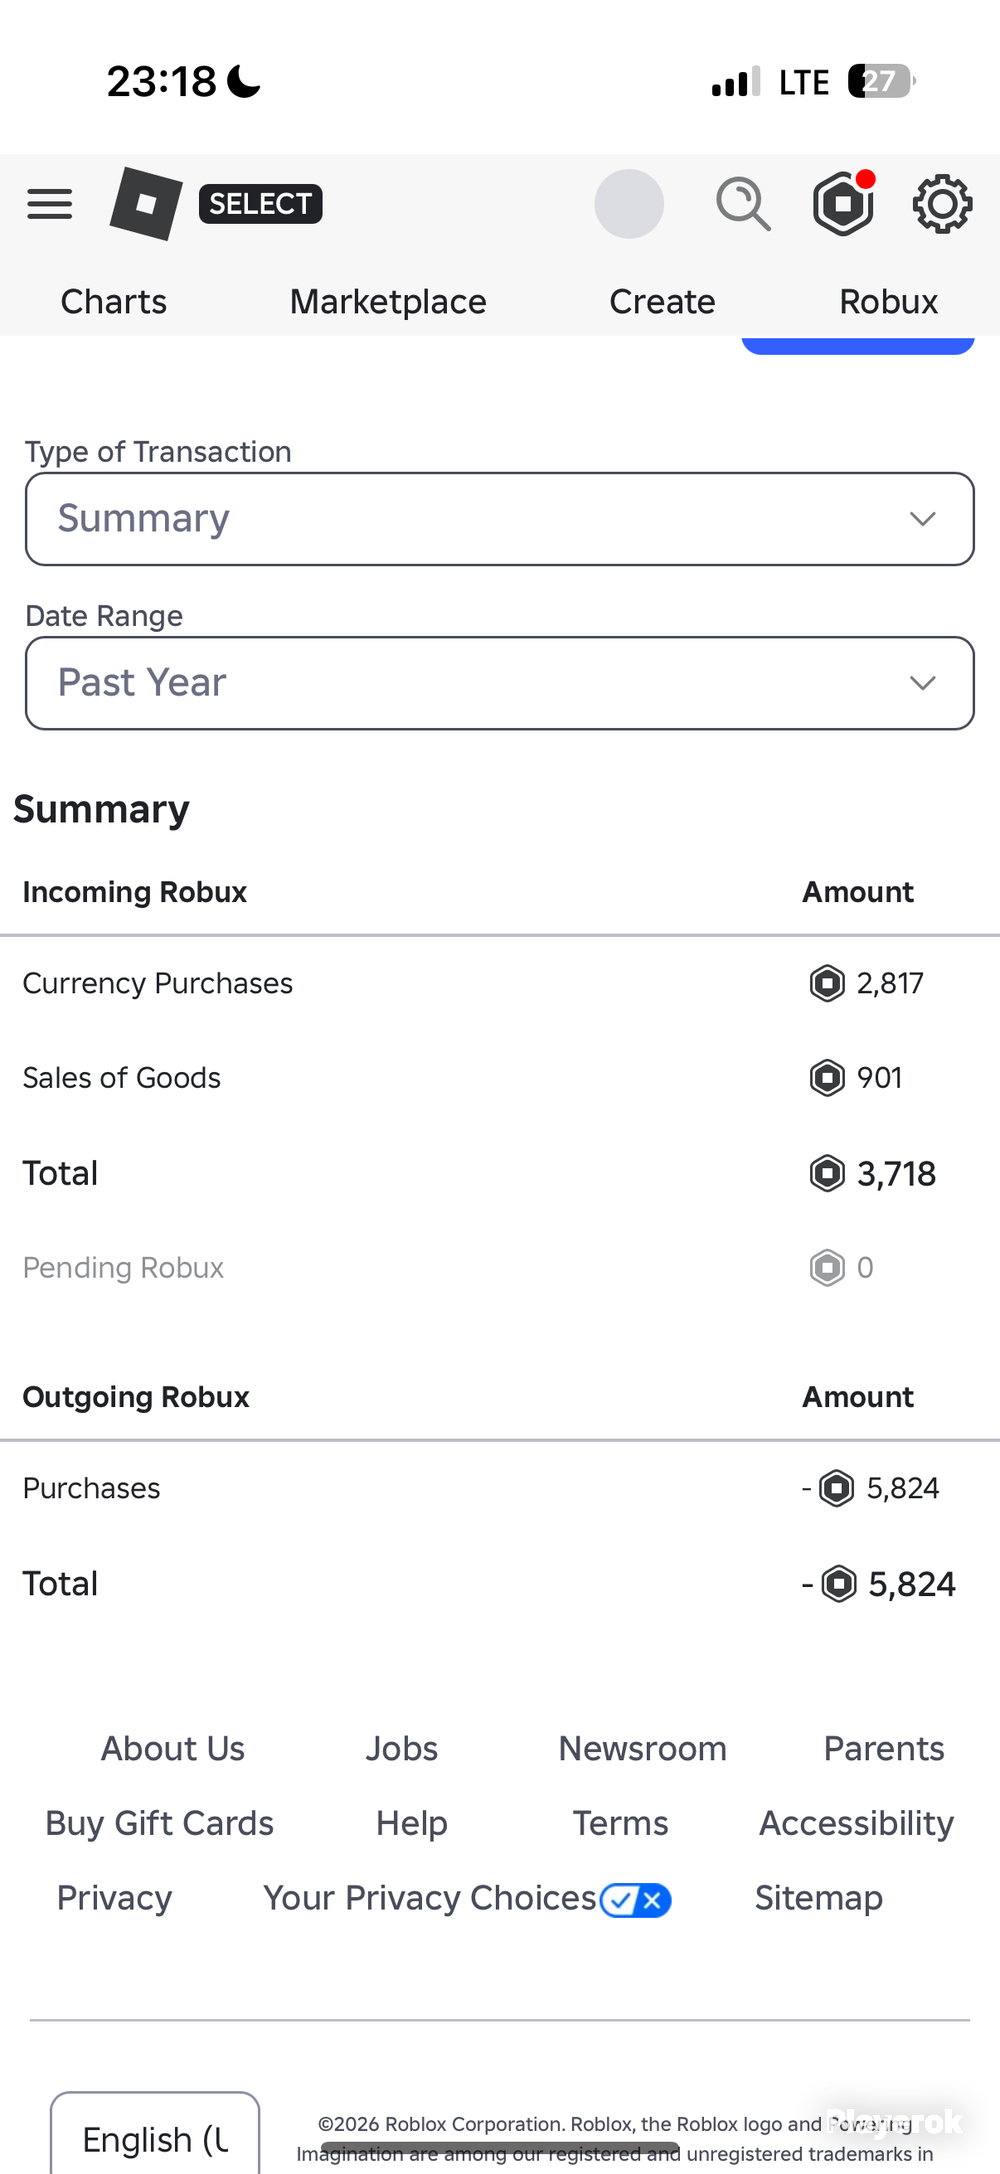Expand the Date Range Past Year dropdown

pos(500,683)
